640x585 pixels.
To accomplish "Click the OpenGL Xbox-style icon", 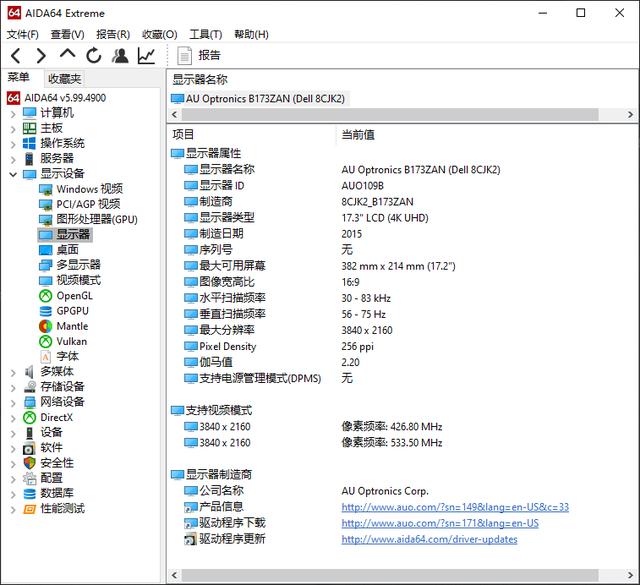I will pyautogui.click(x=45, y=296).
